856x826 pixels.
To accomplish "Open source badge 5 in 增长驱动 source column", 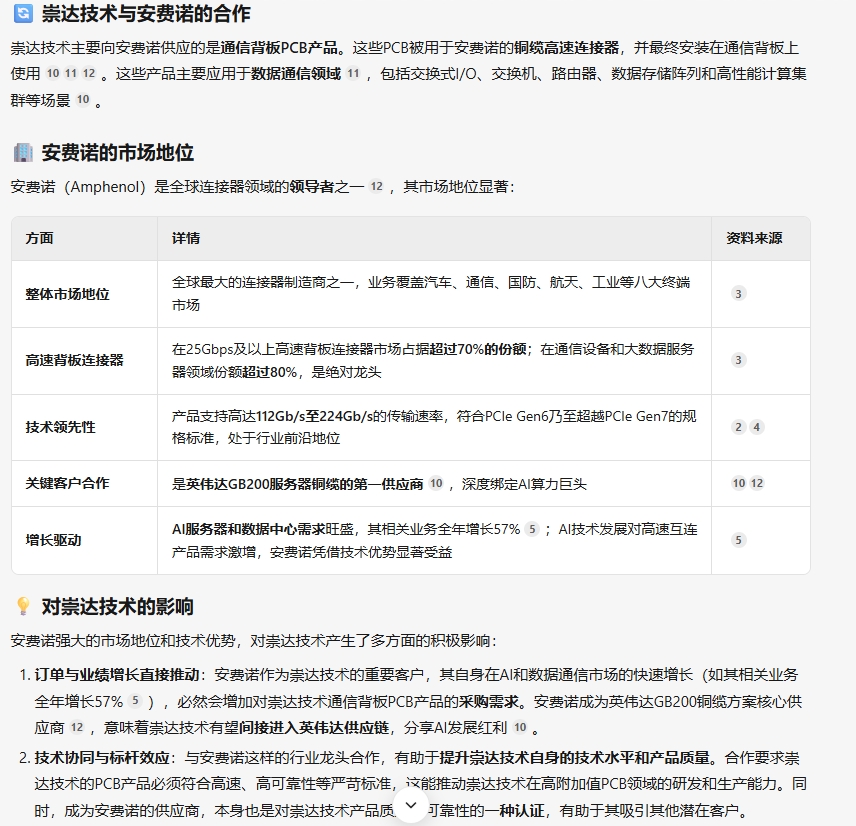I will click(x=738, y=540).
